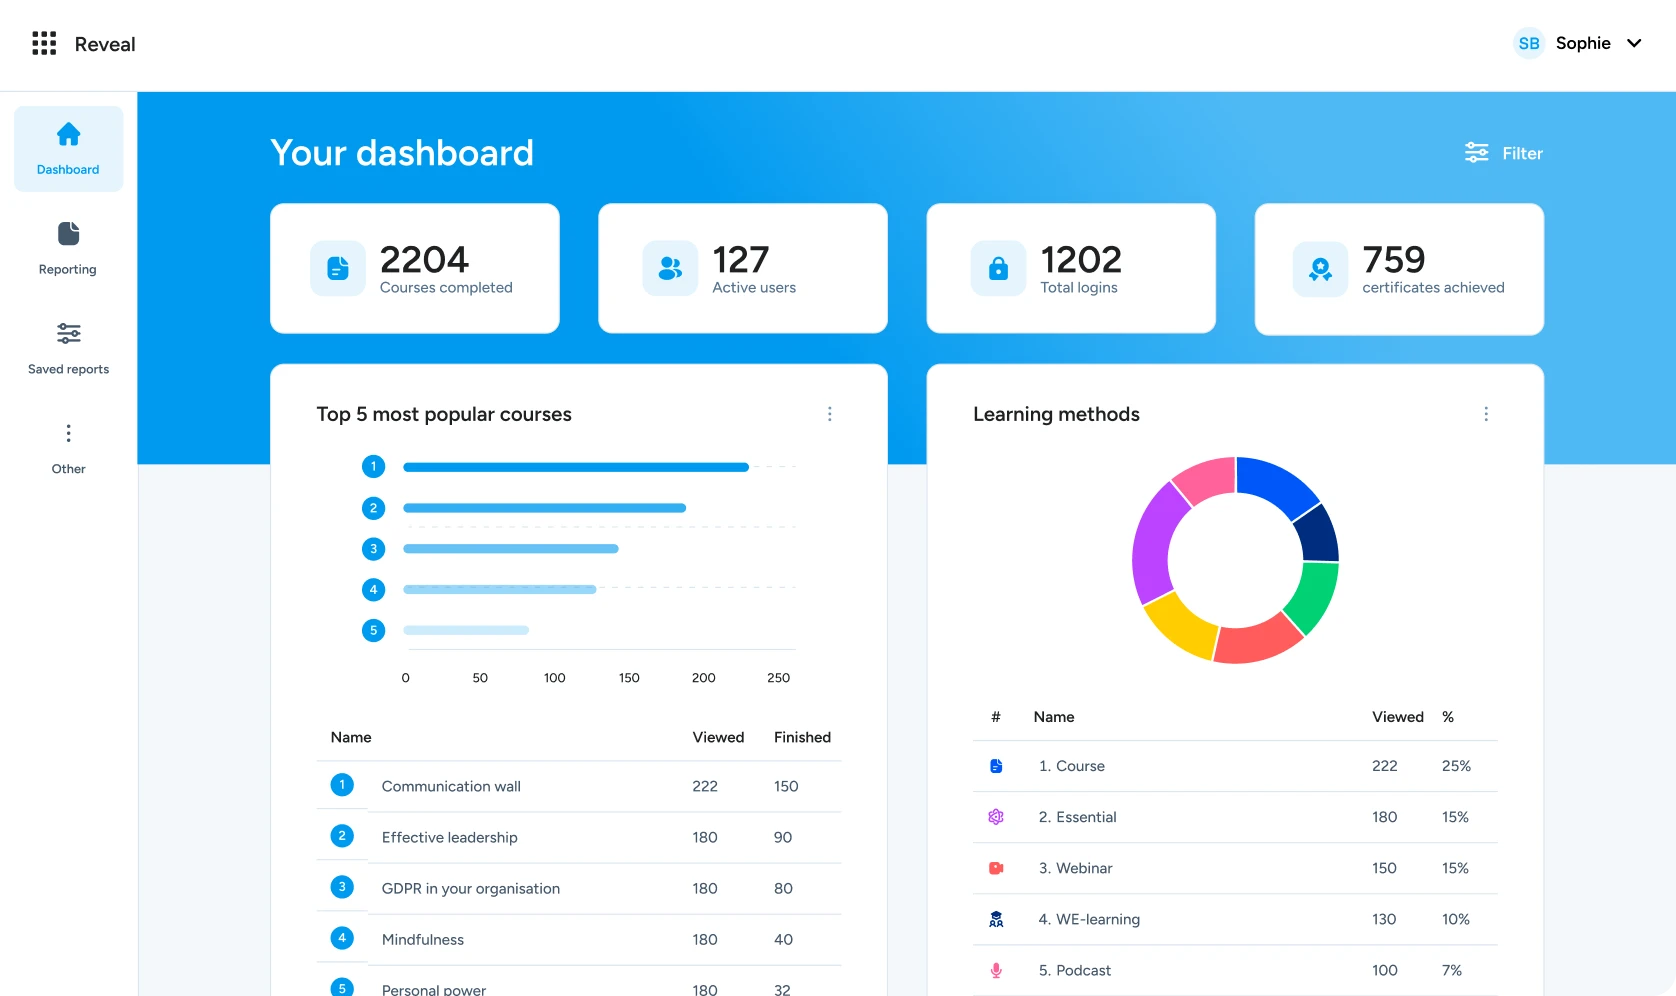Go to the Dashboard sidebar item
The width and height of the screenshot is (1676, 996).
(68, 149)
